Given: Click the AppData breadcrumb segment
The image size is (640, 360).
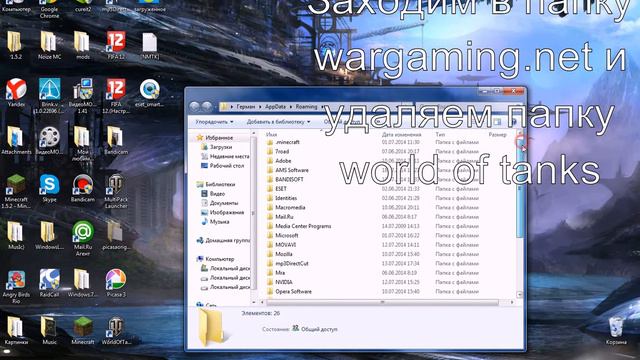Looking at the screenshot, I should point(276,107).
